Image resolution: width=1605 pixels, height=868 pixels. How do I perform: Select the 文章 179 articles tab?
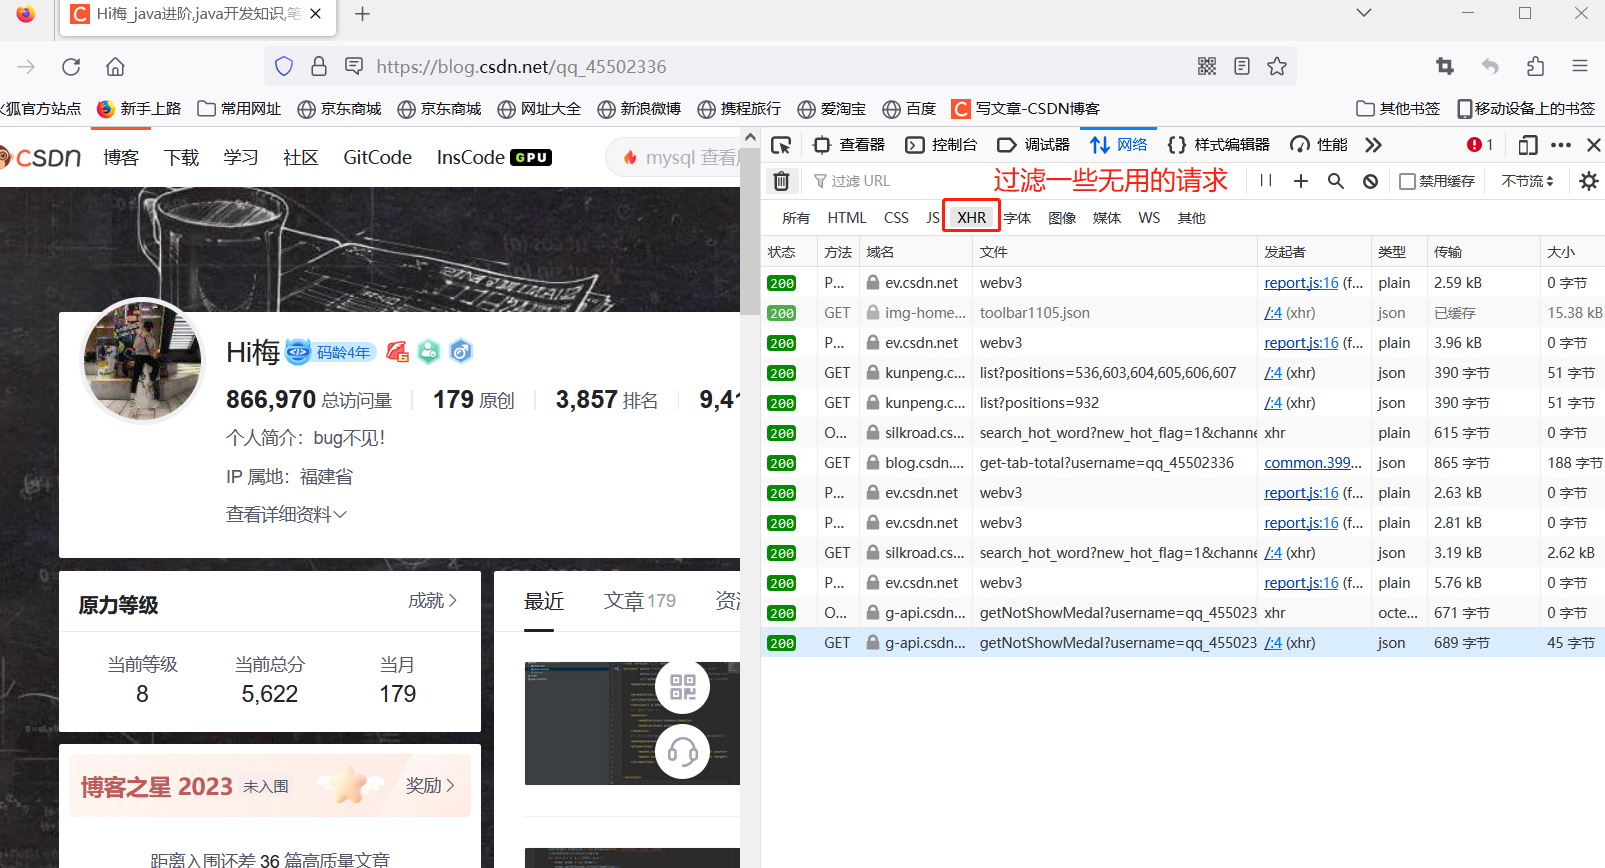(640, 600)
